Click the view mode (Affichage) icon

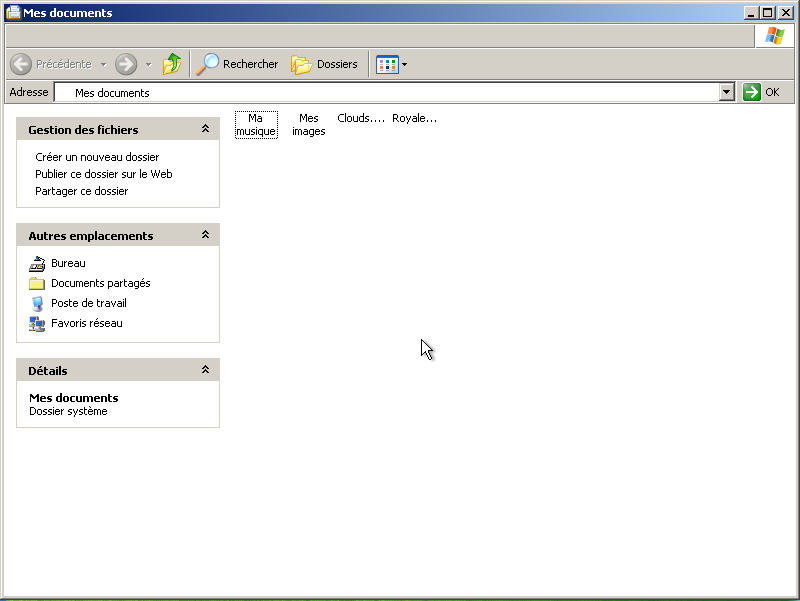(387, 64)
